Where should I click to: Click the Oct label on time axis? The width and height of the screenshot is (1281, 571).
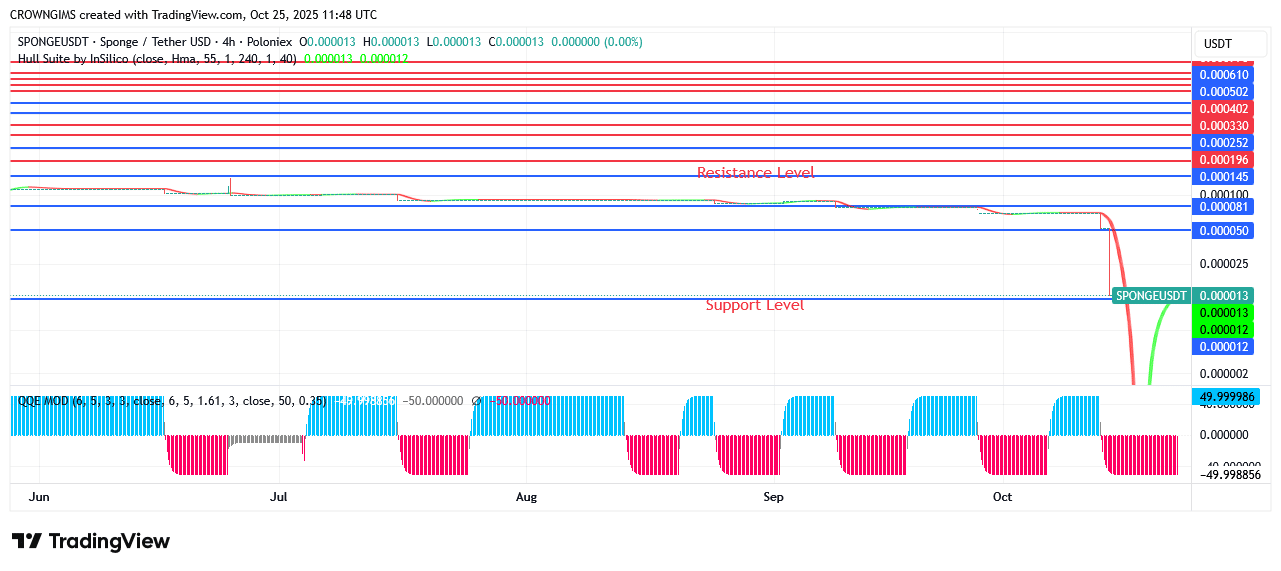(x=1002, y=497)
